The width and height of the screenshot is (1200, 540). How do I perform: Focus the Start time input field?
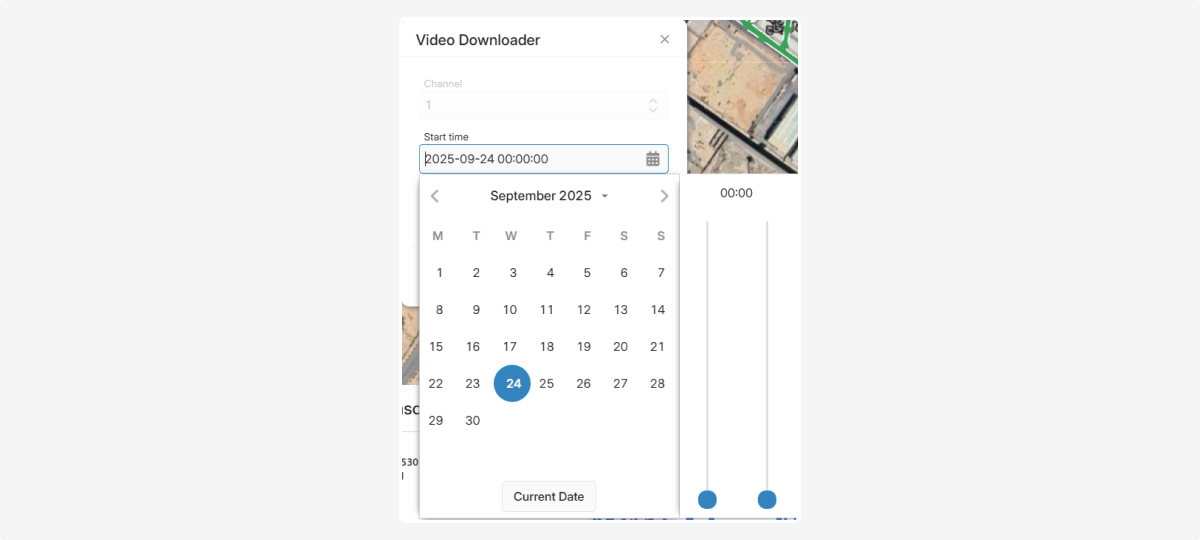pyautogui.click(x=544, y=159)
